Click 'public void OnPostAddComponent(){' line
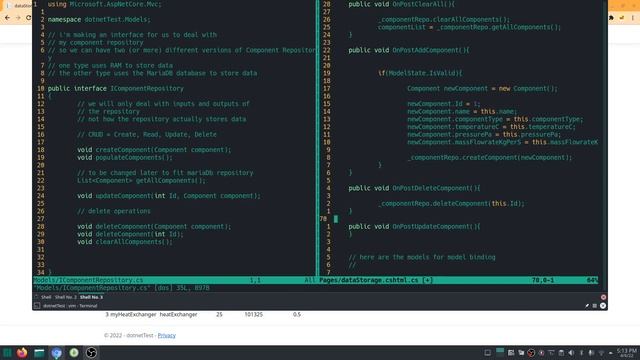The width and height of the screenshot is (640, 360). [x=409, y=50]
